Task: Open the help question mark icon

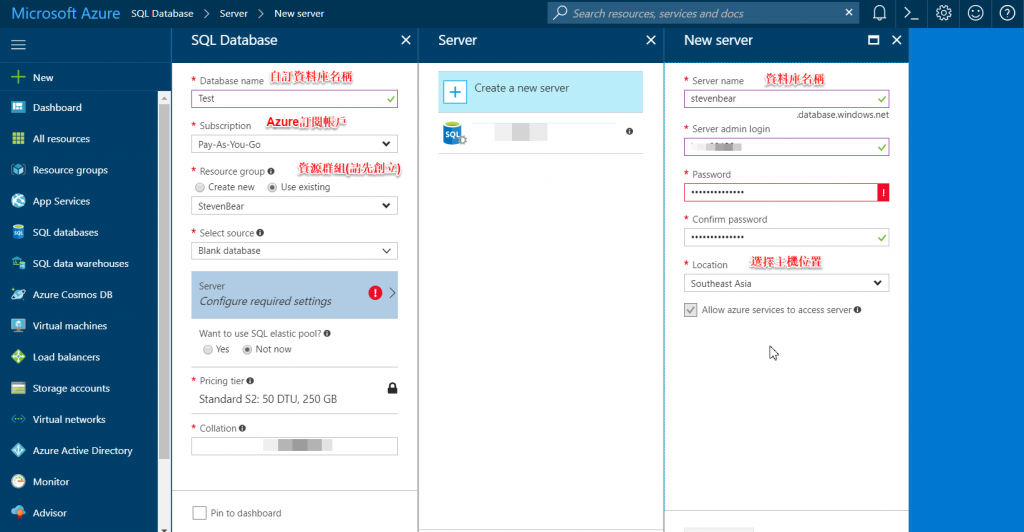Action: pyautogui.click(x=1008, y=13)
